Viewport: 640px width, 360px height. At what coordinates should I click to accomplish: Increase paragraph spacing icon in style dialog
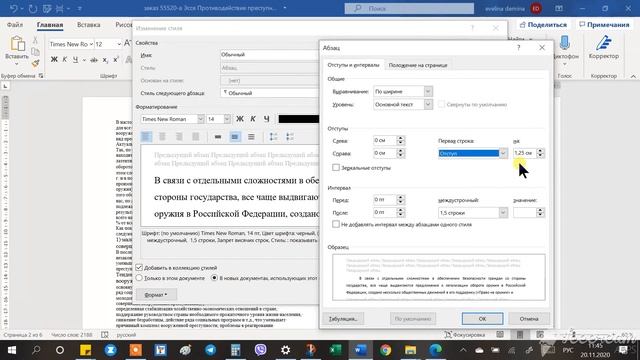click(x=273, y=137)
